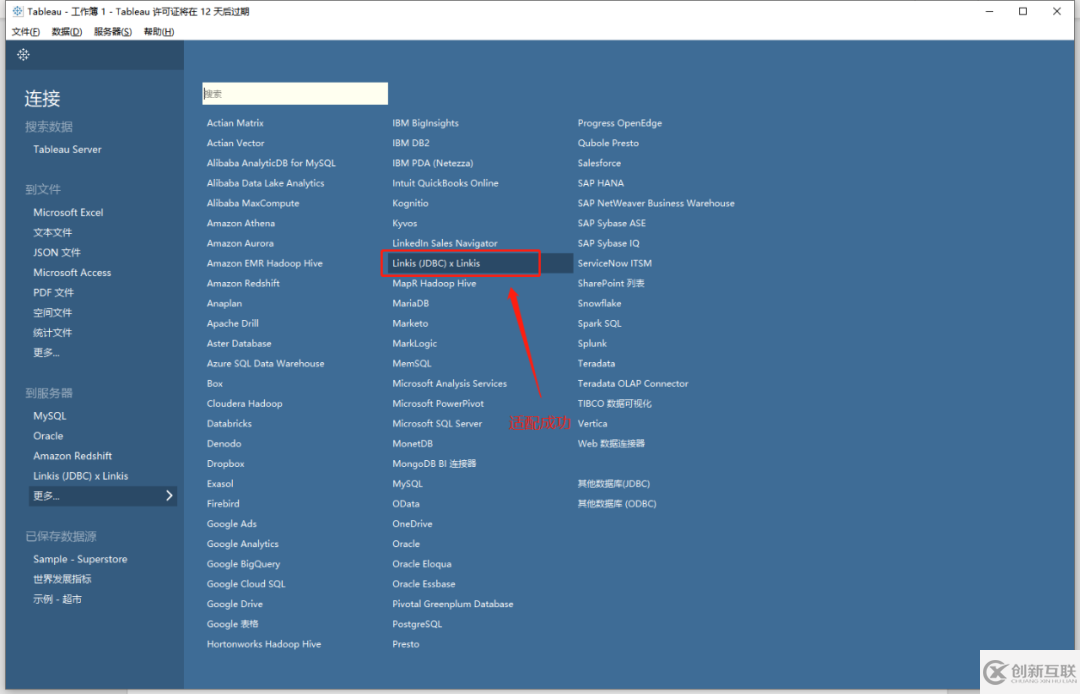Click 更多... under 到文件 section
Viewport: 1080px width, 694px height.
click(x=46, y=353)
